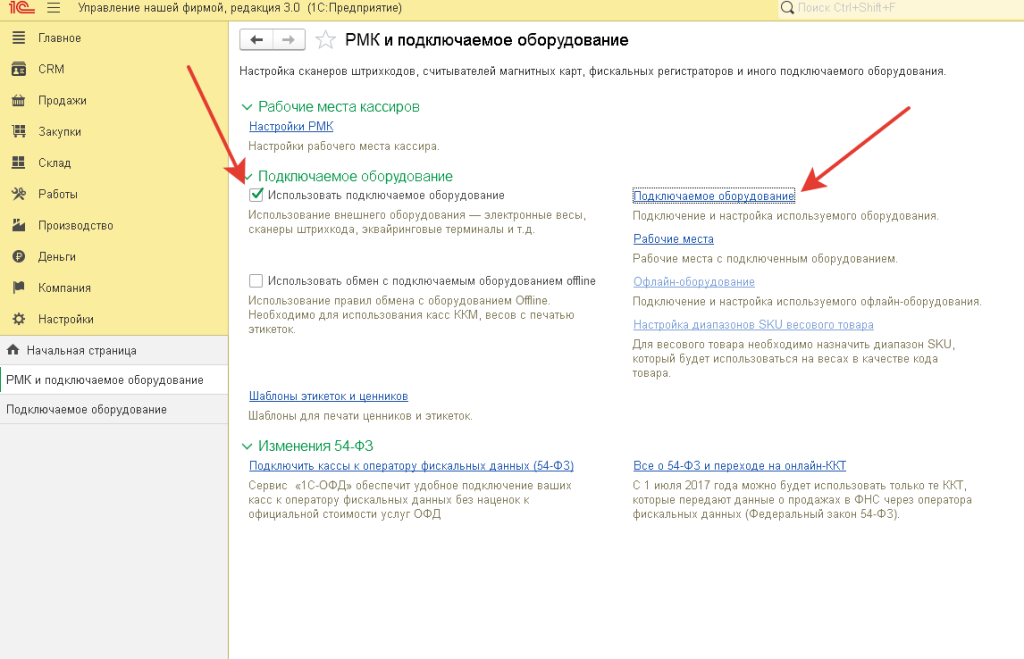The image size is (1024, 659).
Task: Click the search magnifier icon
Action: (788, 8)
